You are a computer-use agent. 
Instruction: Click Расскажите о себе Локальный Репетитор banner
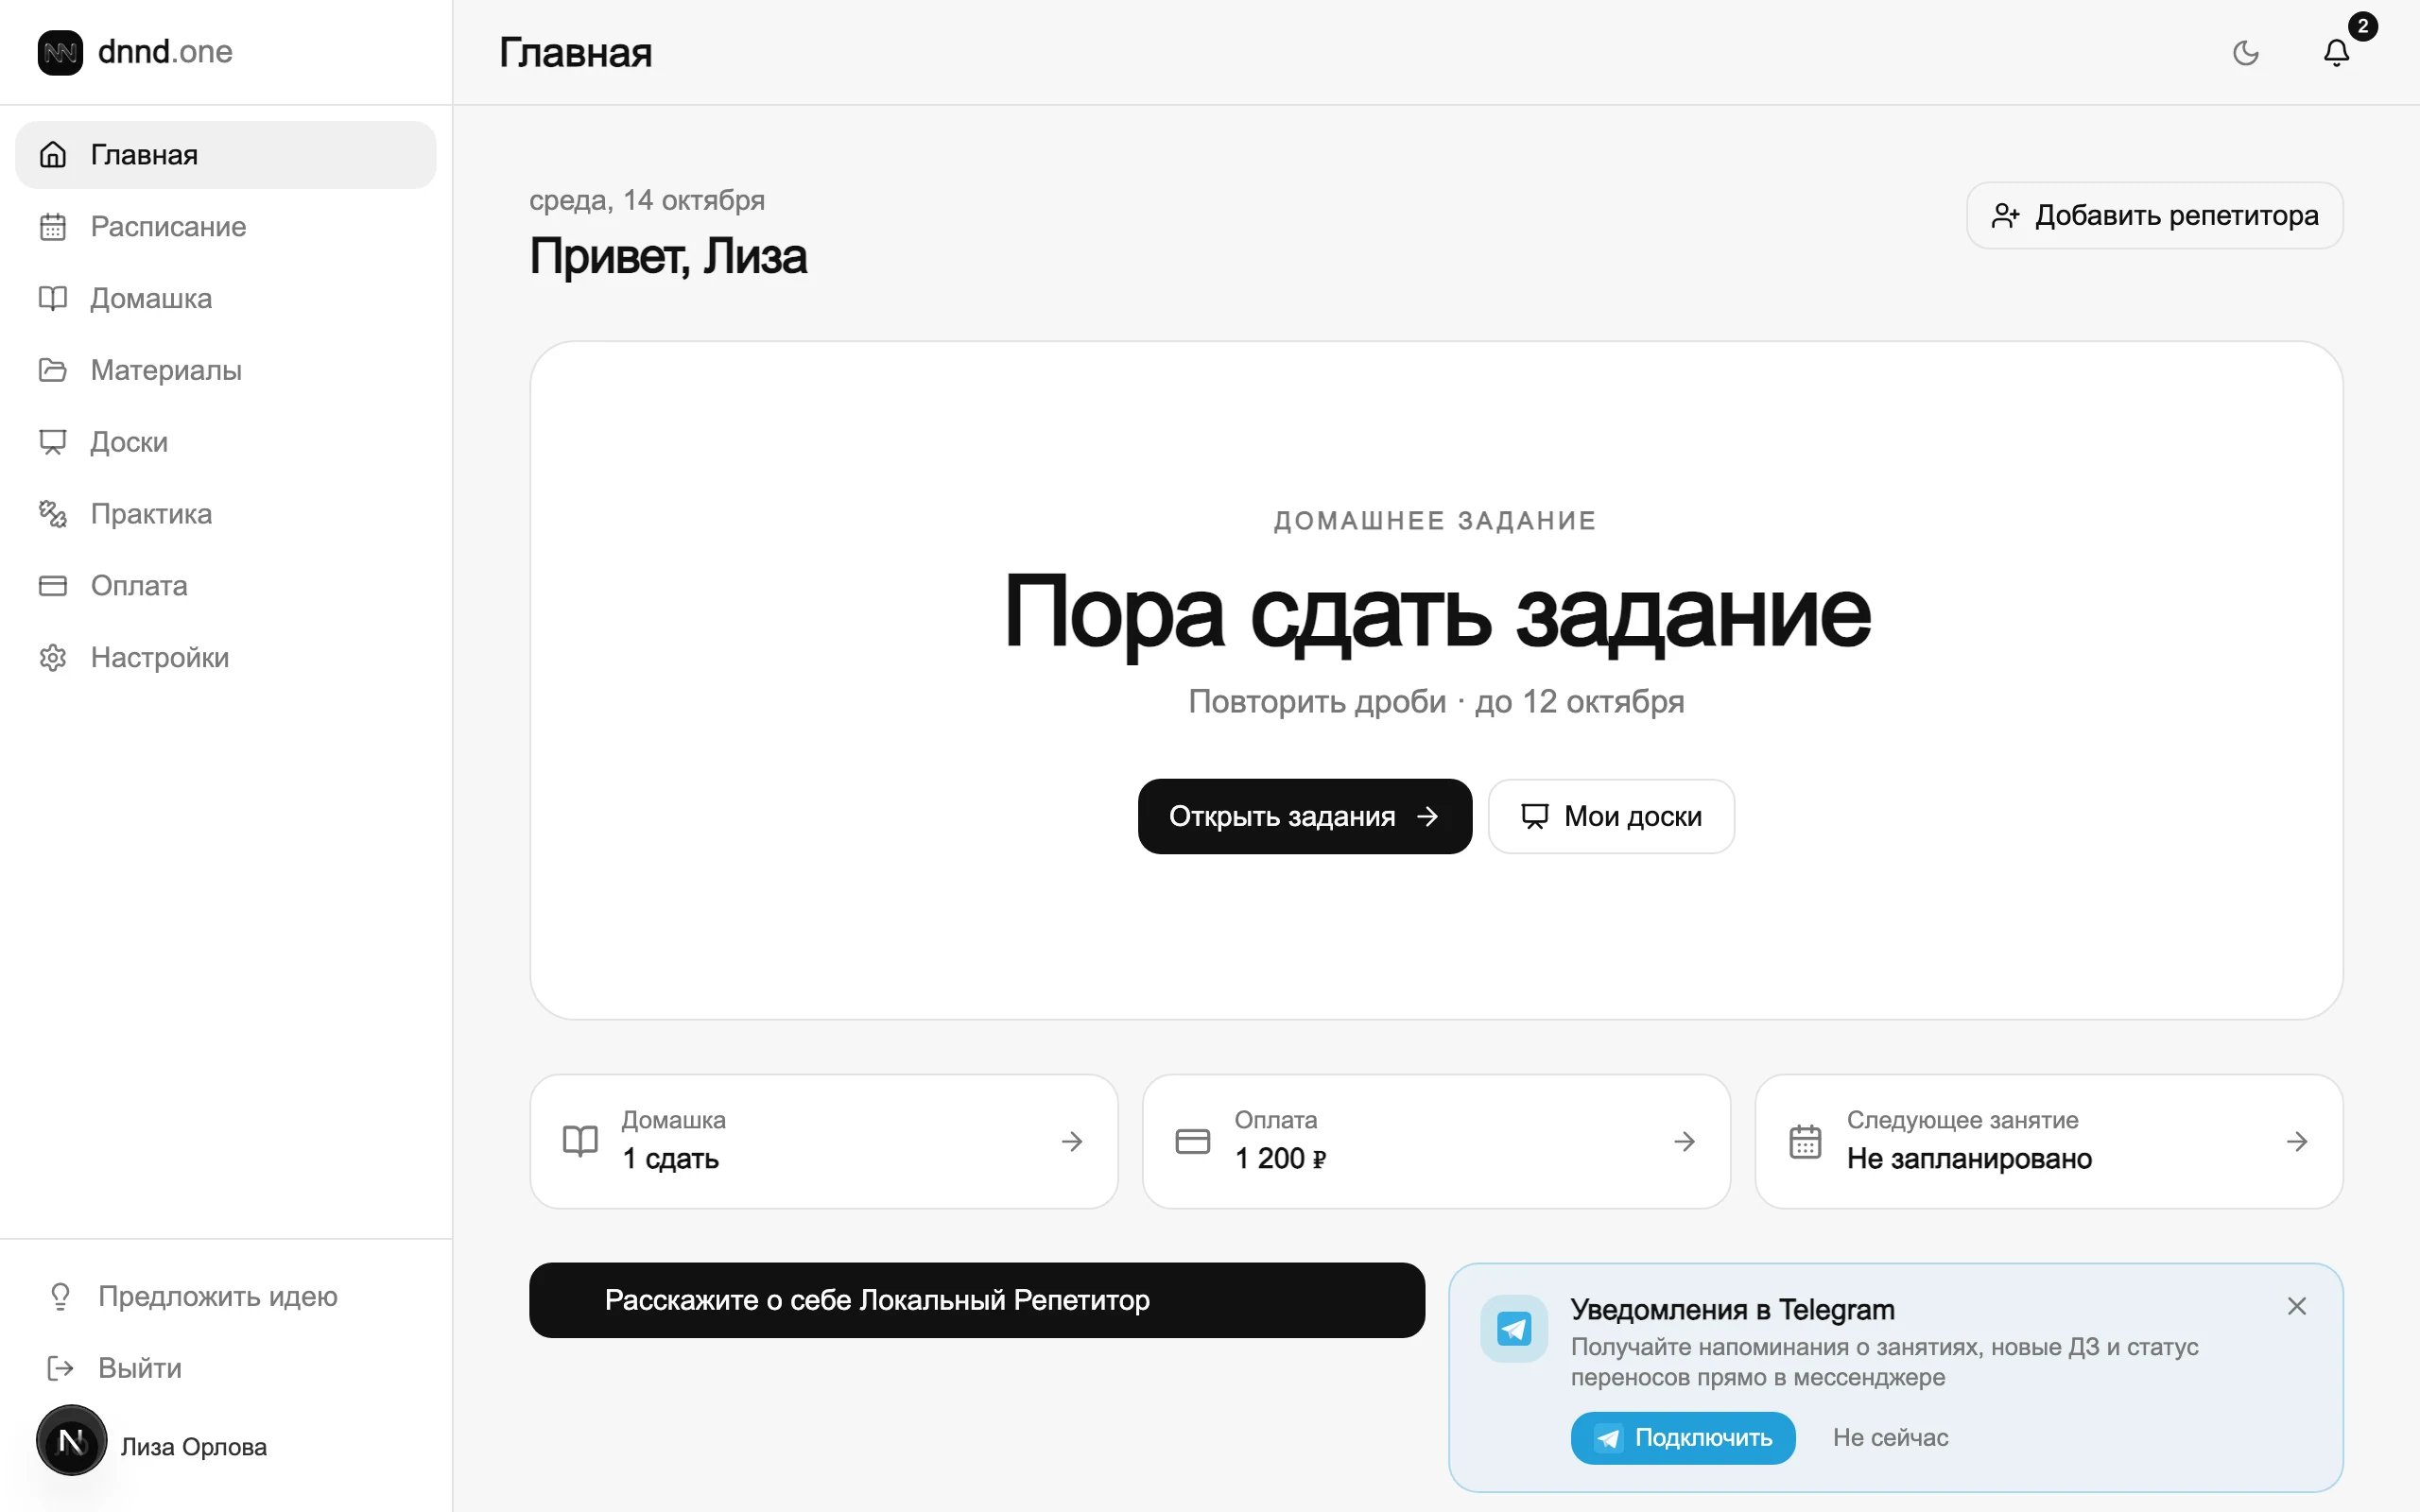point(977,1300)
